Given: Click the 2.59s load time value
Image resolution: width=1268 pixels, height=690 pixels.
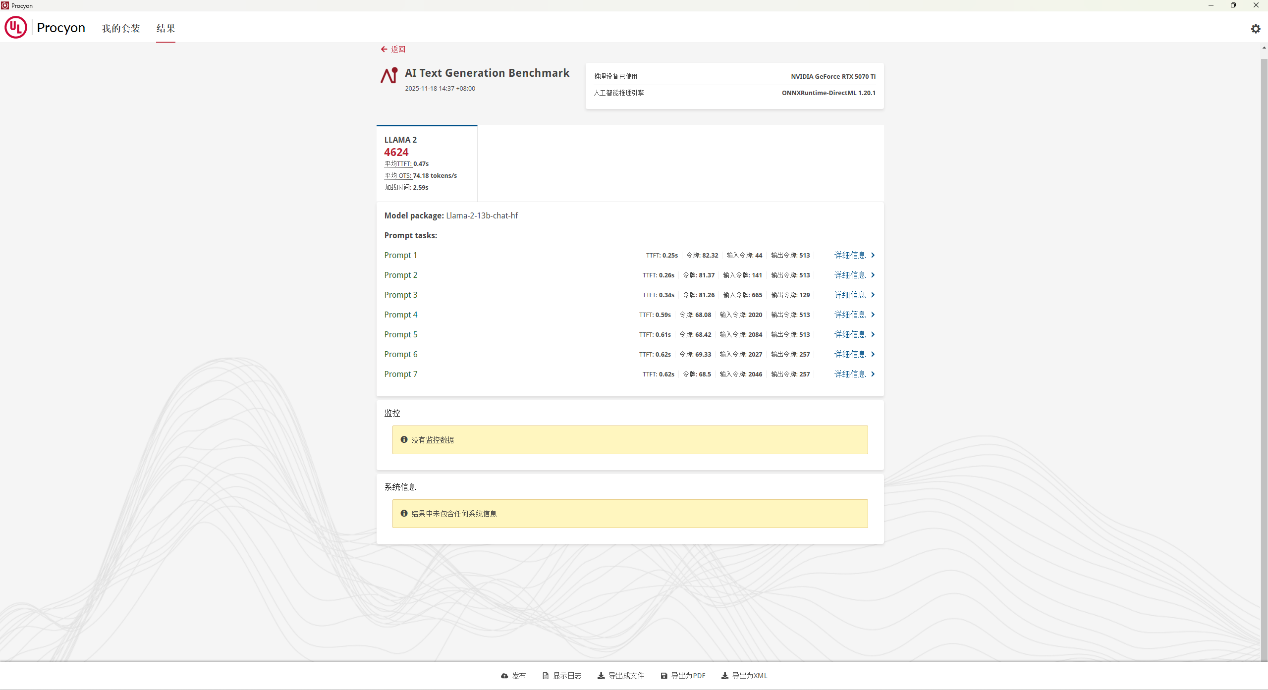Looking at the screenshot, I should click(x=420, y=187).
